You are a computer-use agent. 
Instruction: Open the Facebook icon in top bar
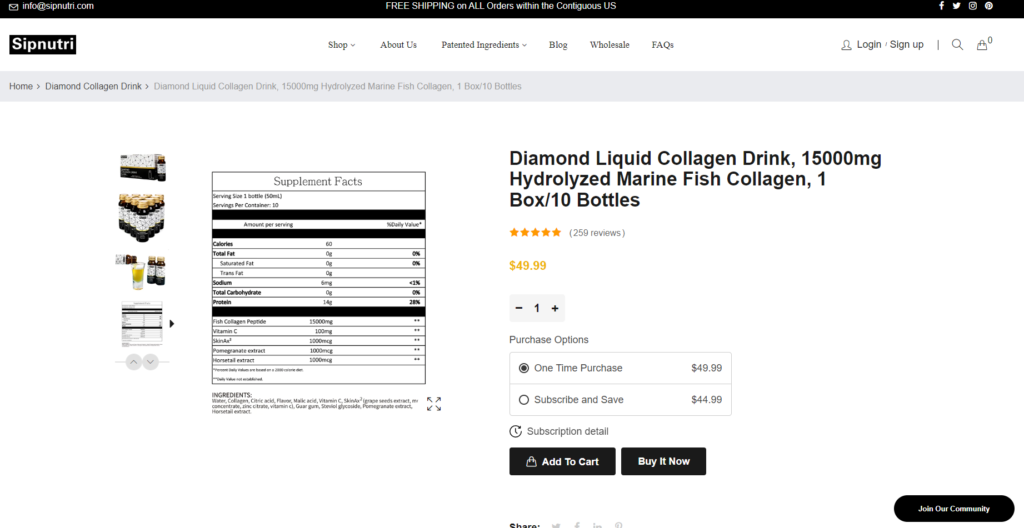pyautogui.click(x=941, y=6)
